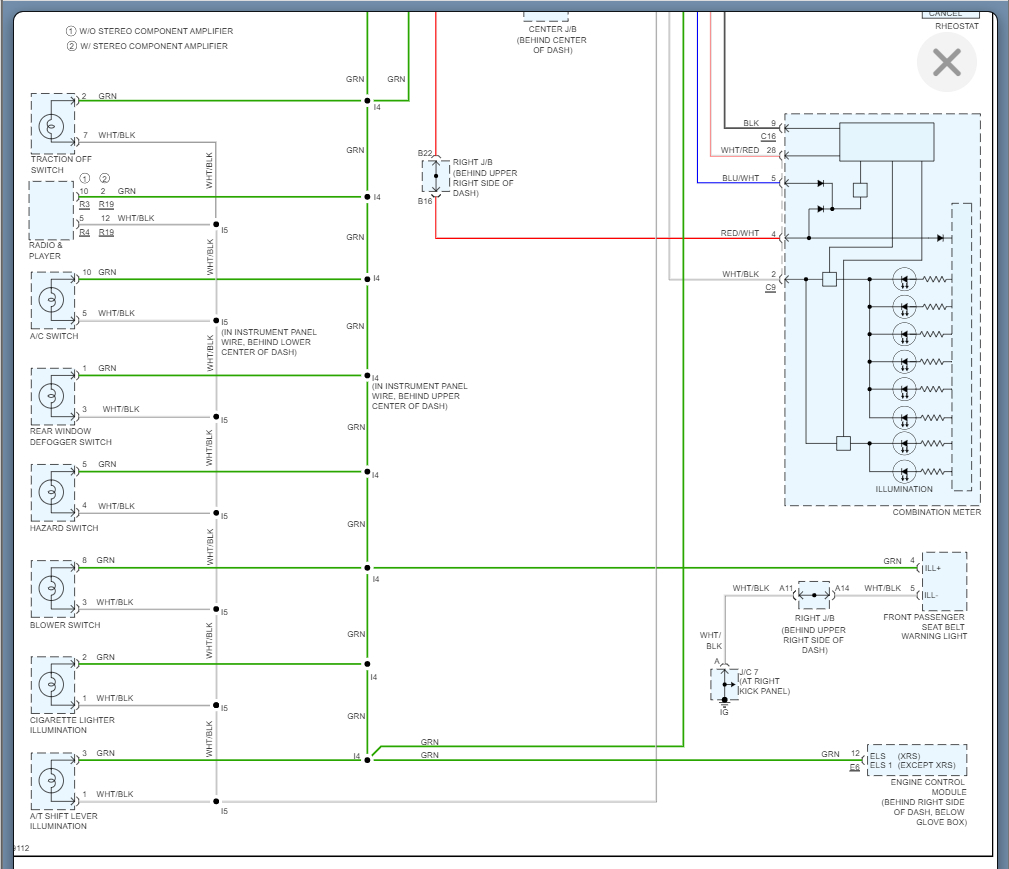
Task: Click the R4 connector reference under Radio
Action: (x=85, y=232)
